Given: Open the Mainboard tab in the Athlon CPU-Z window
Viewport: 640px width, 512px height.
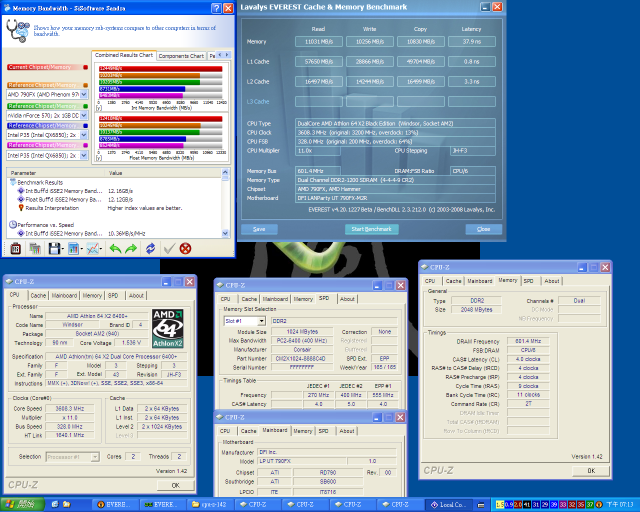Looking at the screenshot, I should 64,296.
